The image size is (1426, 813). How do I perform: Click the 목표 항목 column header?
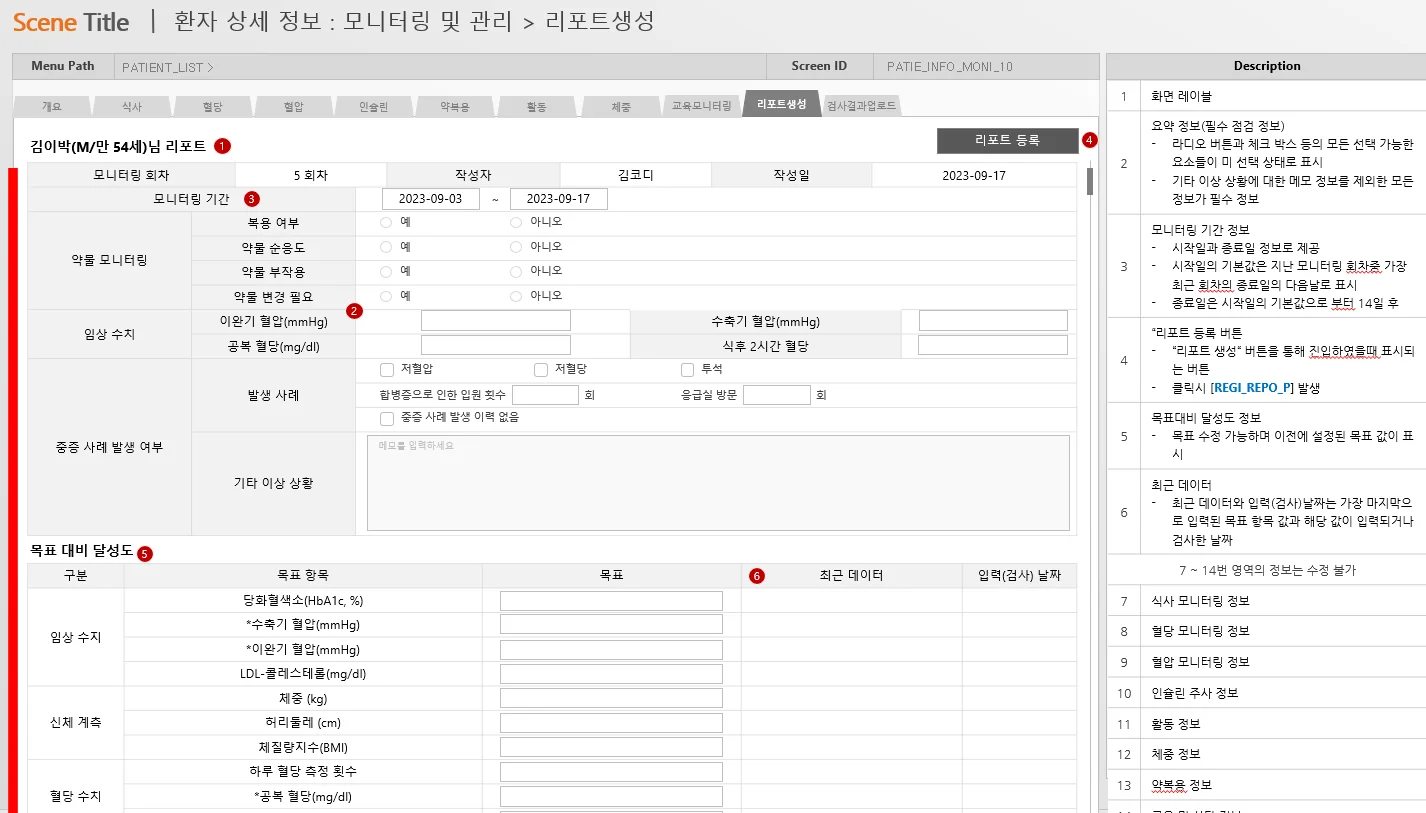tap(303, 576)
